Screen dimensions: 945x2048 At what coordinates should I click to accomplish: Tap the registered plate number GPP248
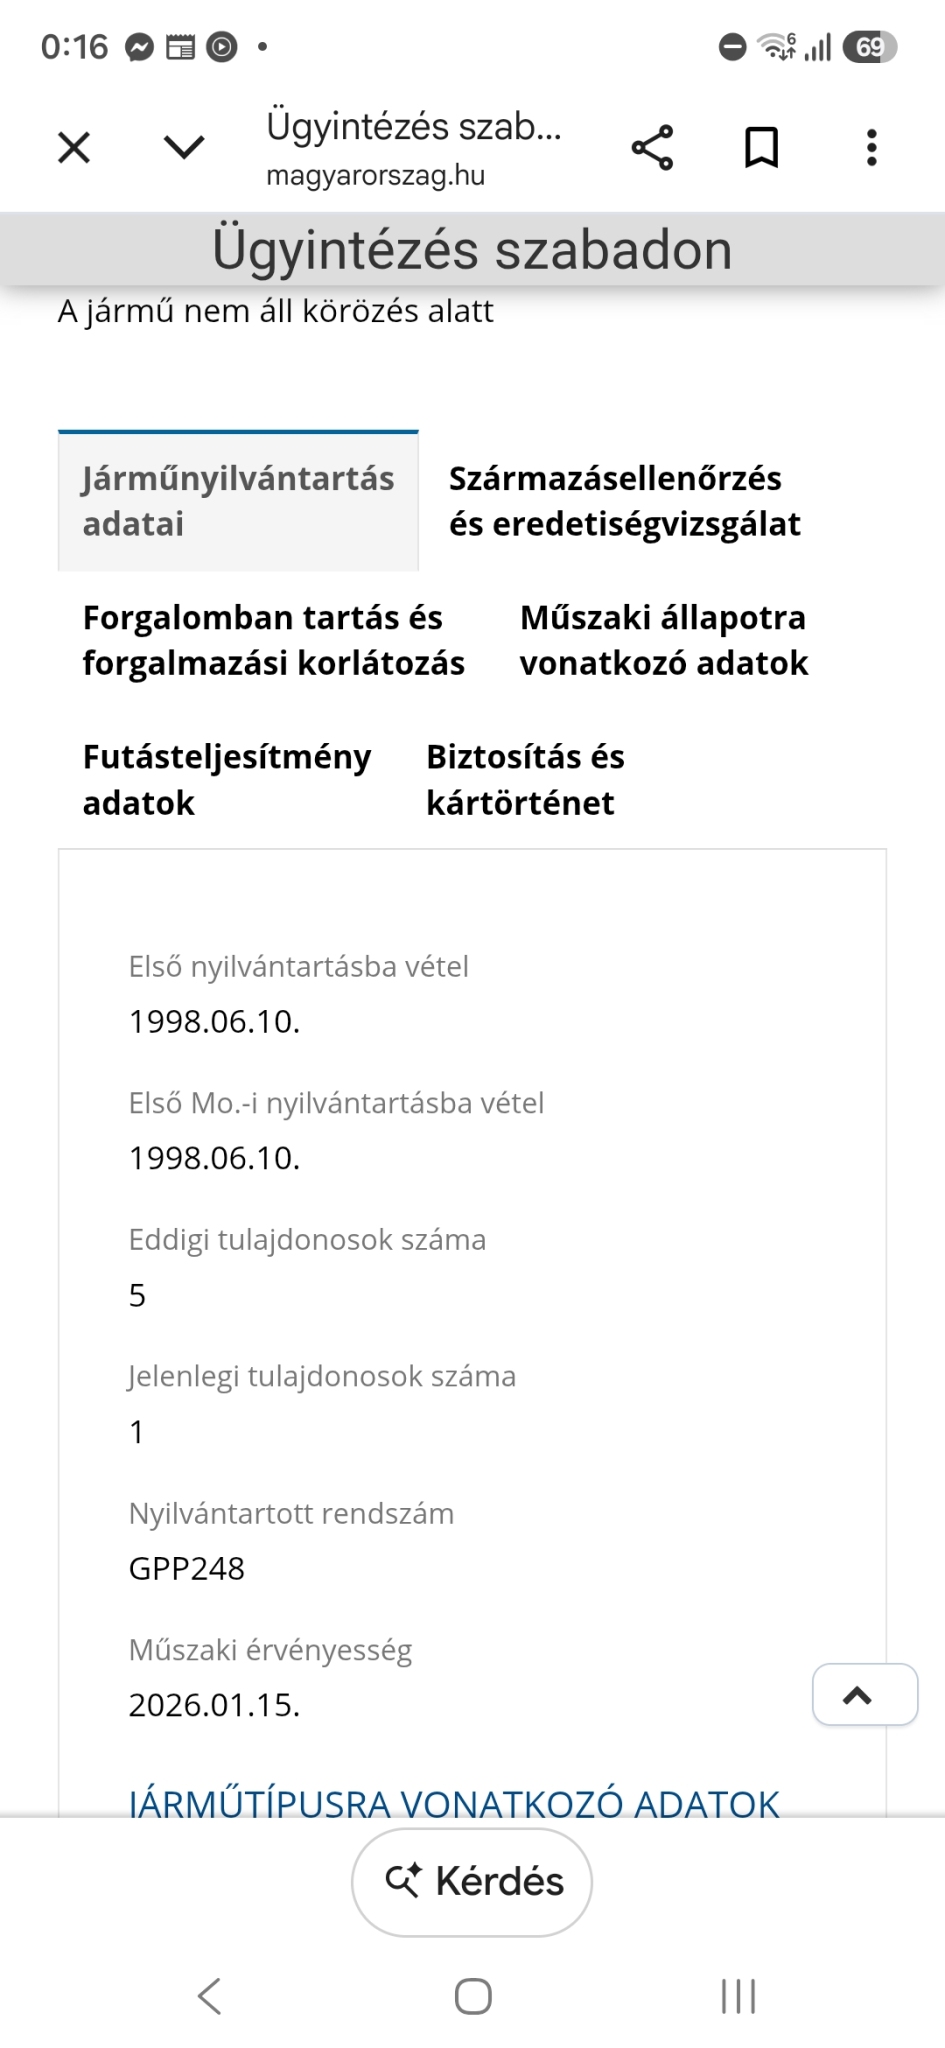point(187,1568)
